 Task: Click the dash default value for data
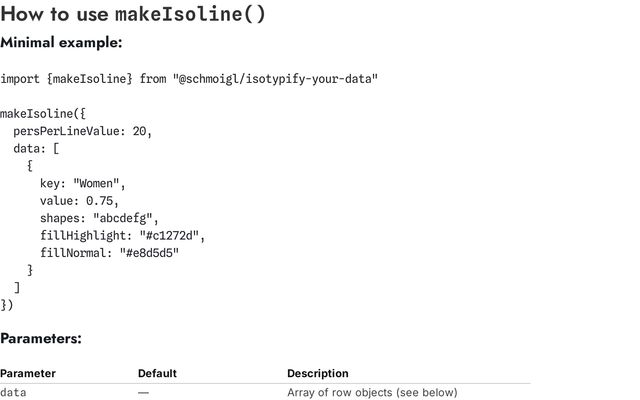tap(143, 392)
